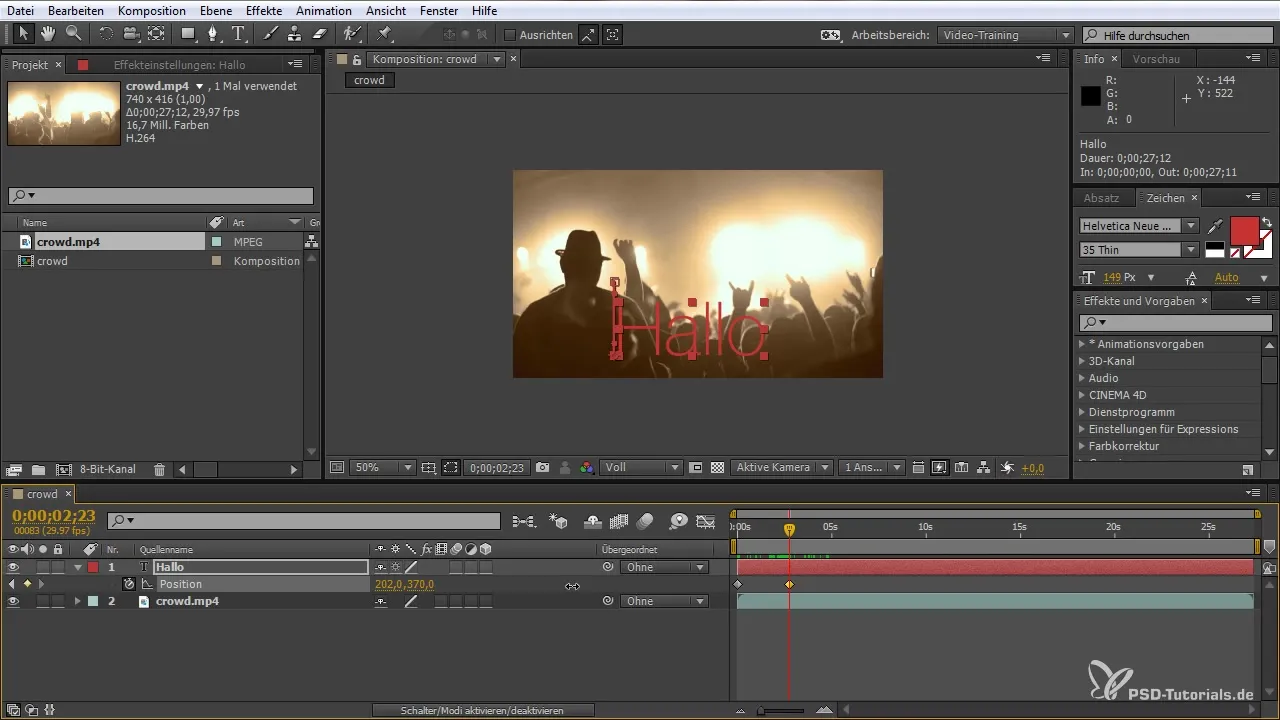Click Schalter/Modi aktivieren/deaktivieren button

coord(483,710)
